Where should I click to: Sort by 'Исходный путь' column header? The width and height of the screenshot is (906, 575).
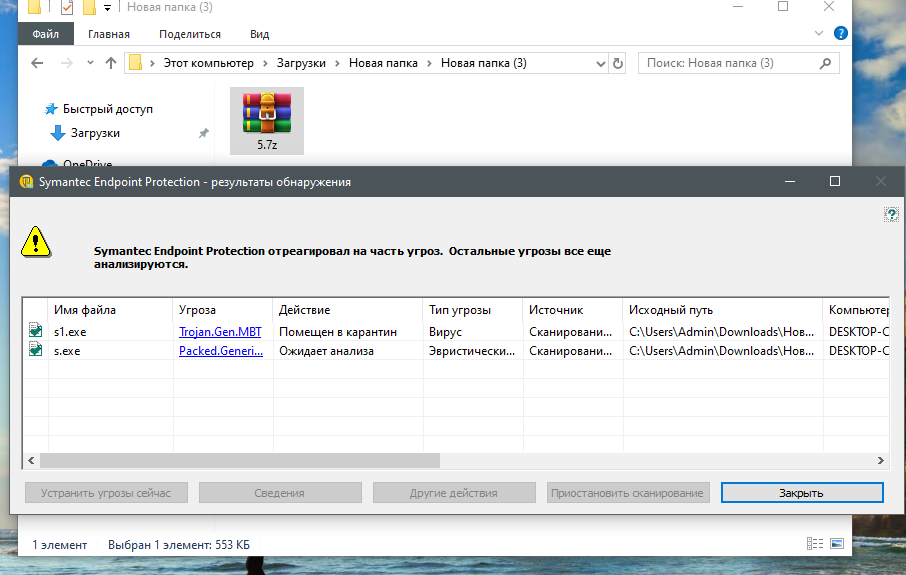coord(722,310)
